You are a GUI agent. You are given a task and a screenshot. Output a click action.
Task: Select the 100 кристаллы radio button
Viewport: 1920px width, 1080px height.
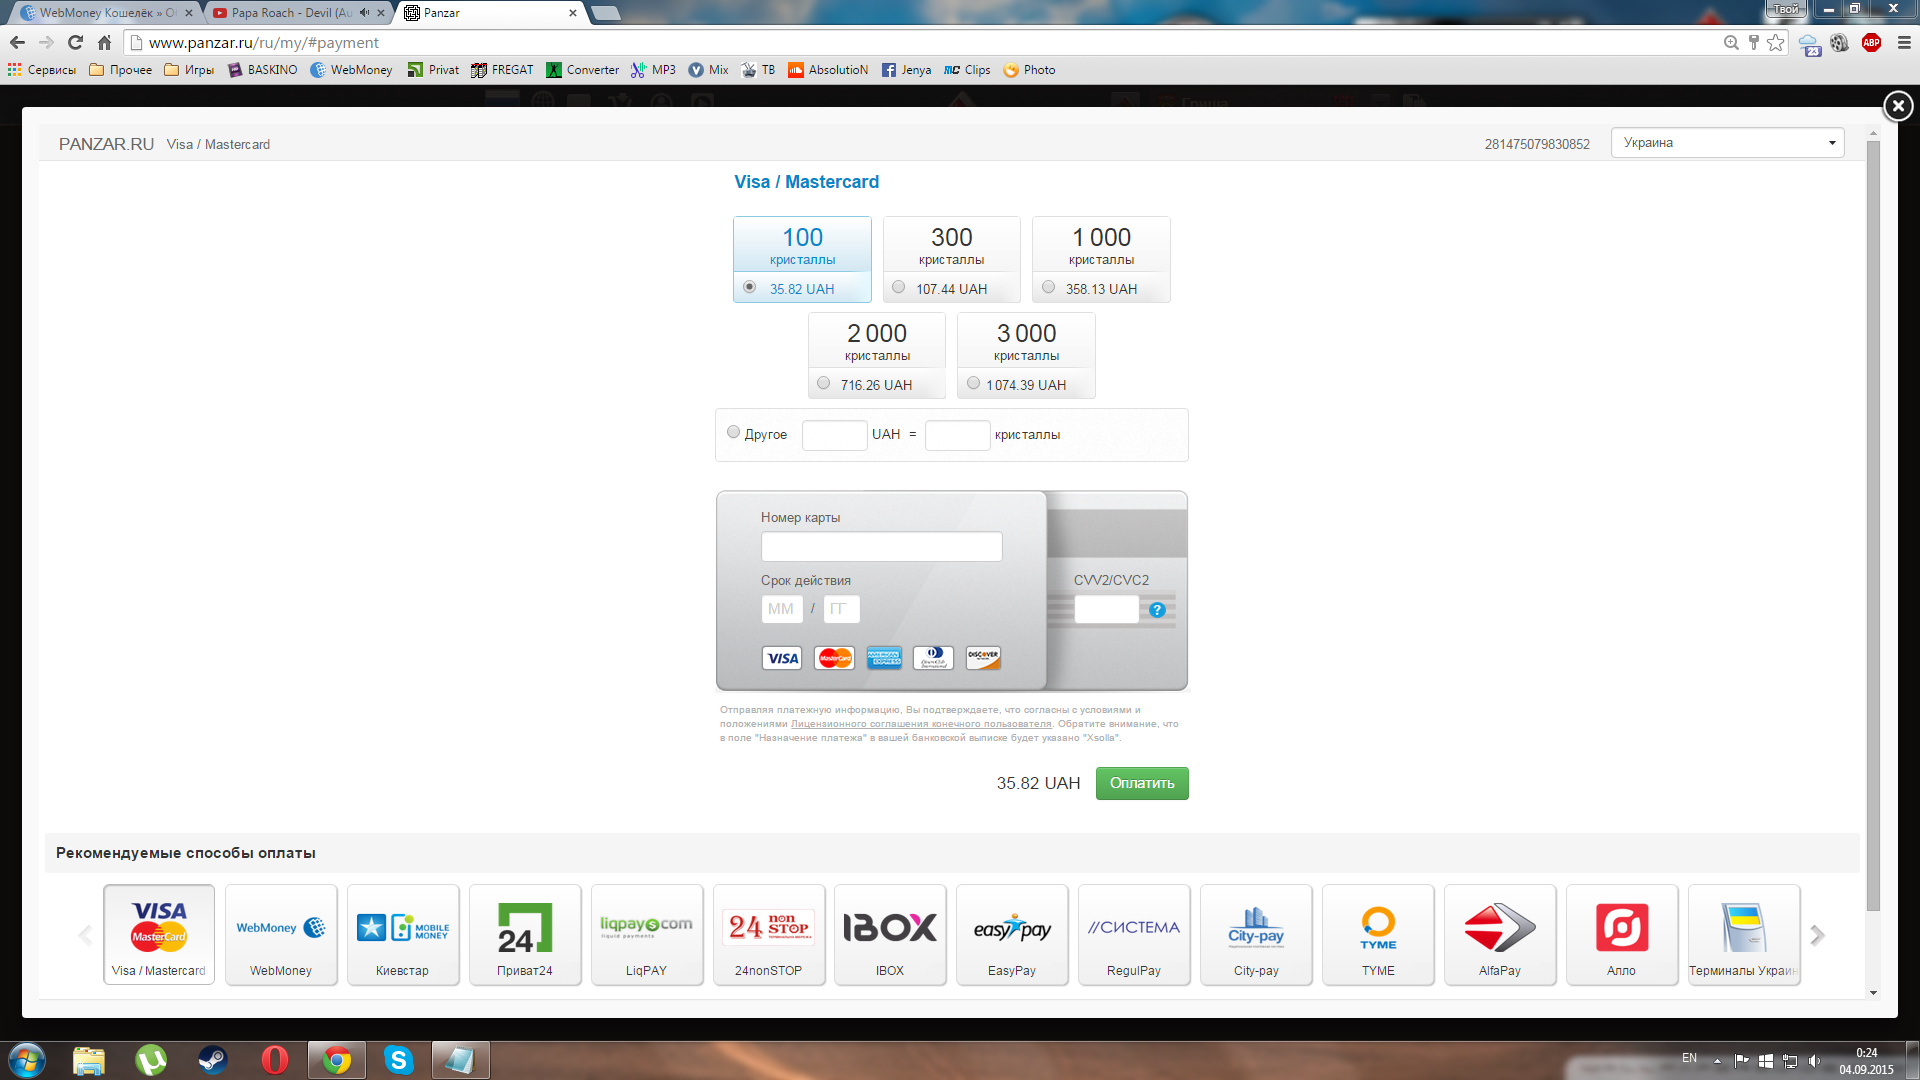click(752, 287)
